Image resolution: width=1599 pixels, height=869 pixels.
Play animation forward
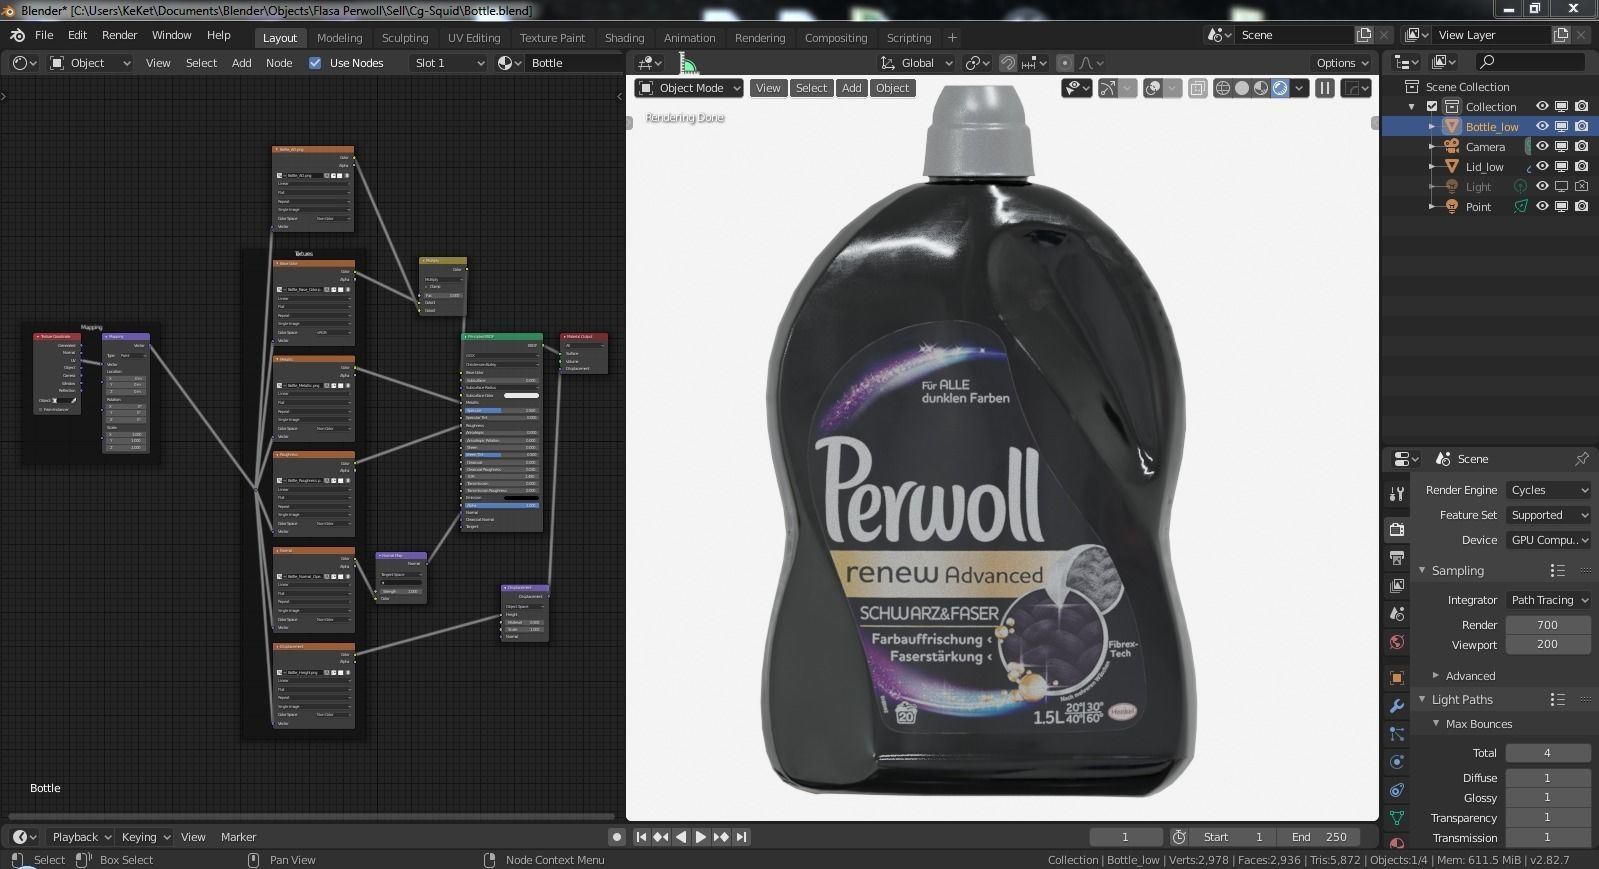701,837
